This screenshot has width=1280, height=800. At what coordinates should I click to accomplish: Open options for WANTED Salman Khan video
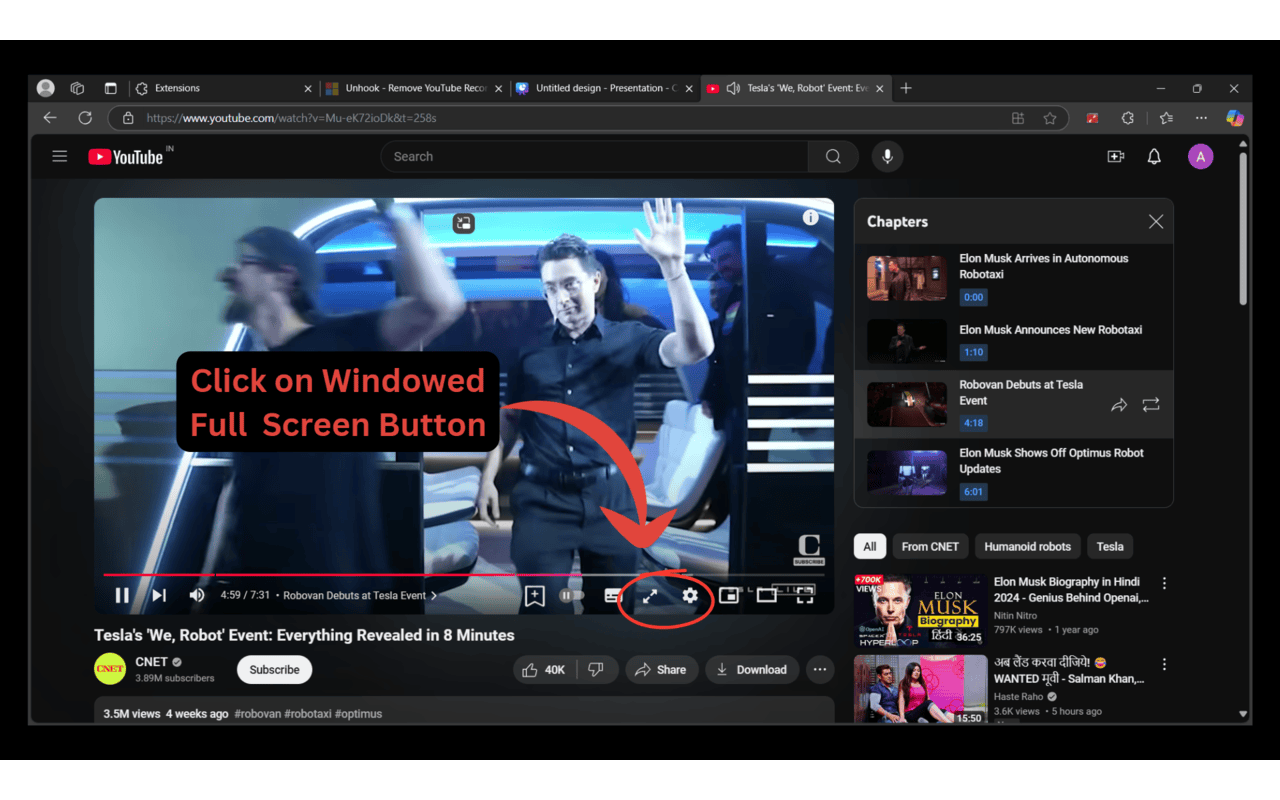click(1164, 664)
